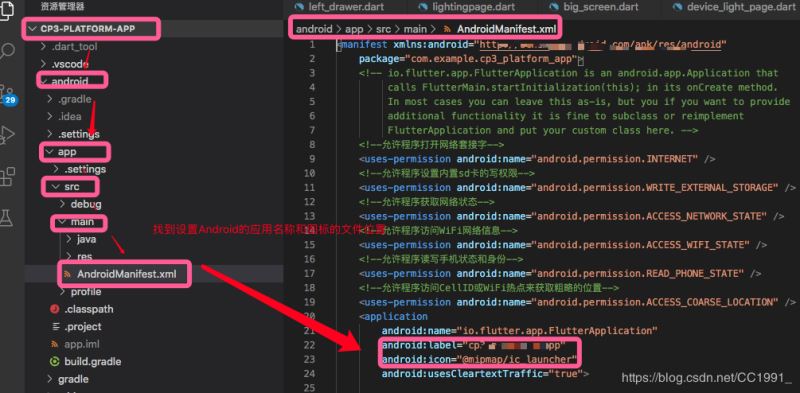
Task: Open the Explorer activity bar icon
Action: 7,11
